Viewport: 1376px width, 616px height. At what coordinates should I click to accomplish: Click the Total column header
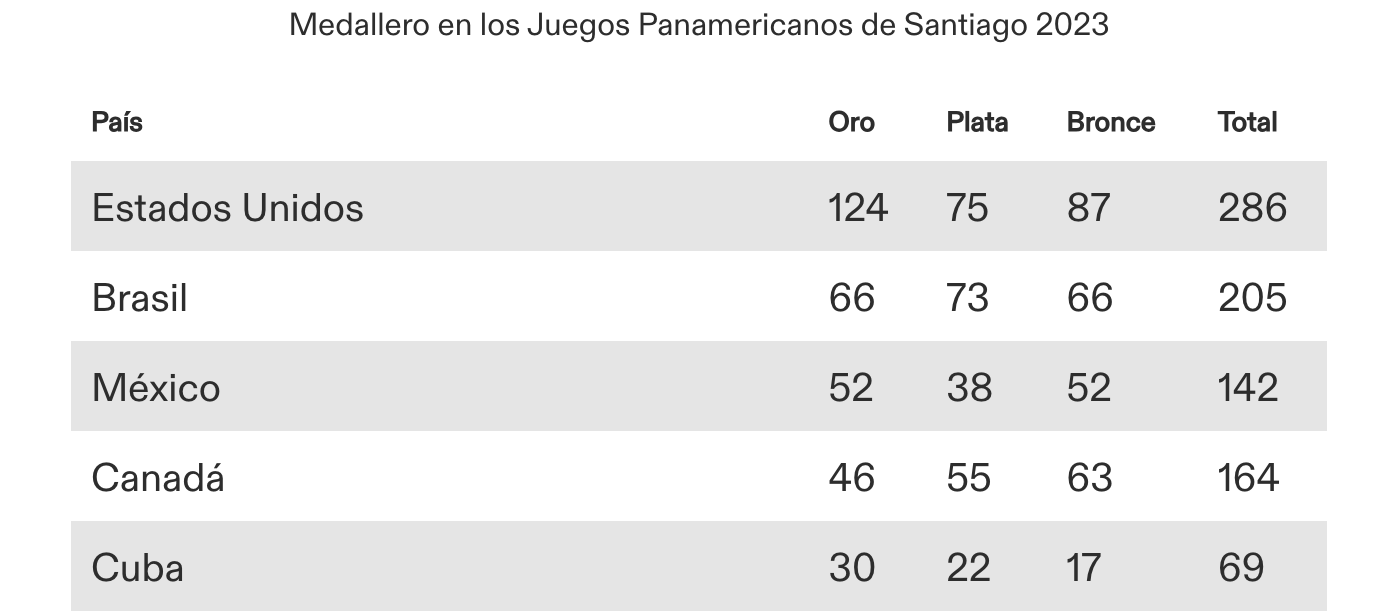coord(1247,122)
